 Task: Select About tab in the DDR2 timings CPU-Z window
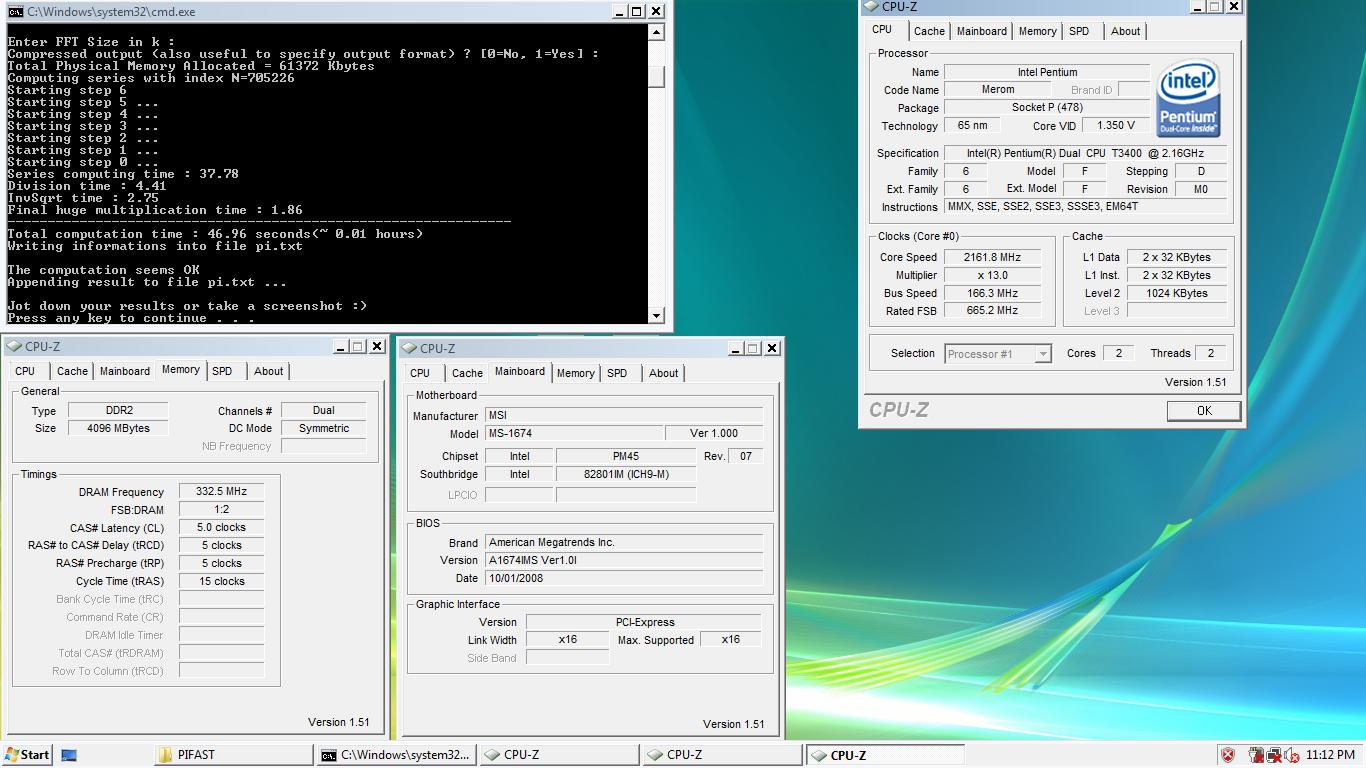[x=268, y=371]
